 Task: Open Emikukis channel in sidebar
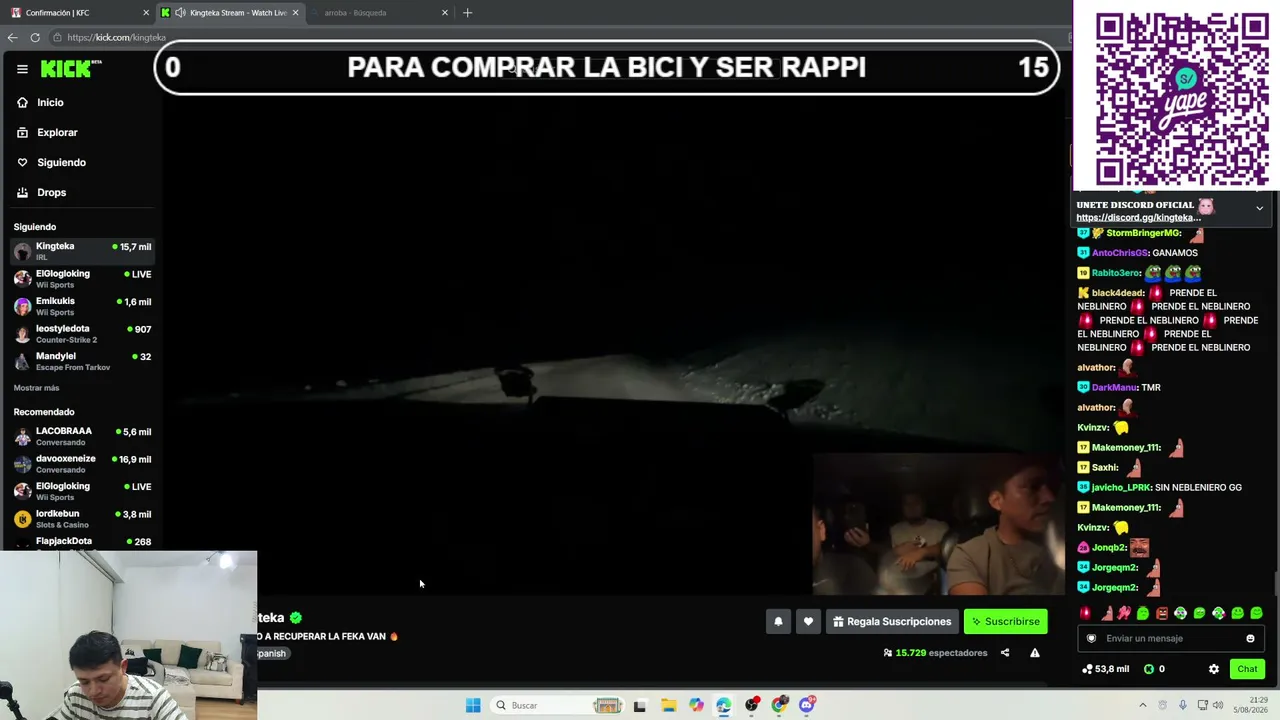pyautogui.click(x=80, y=306)
